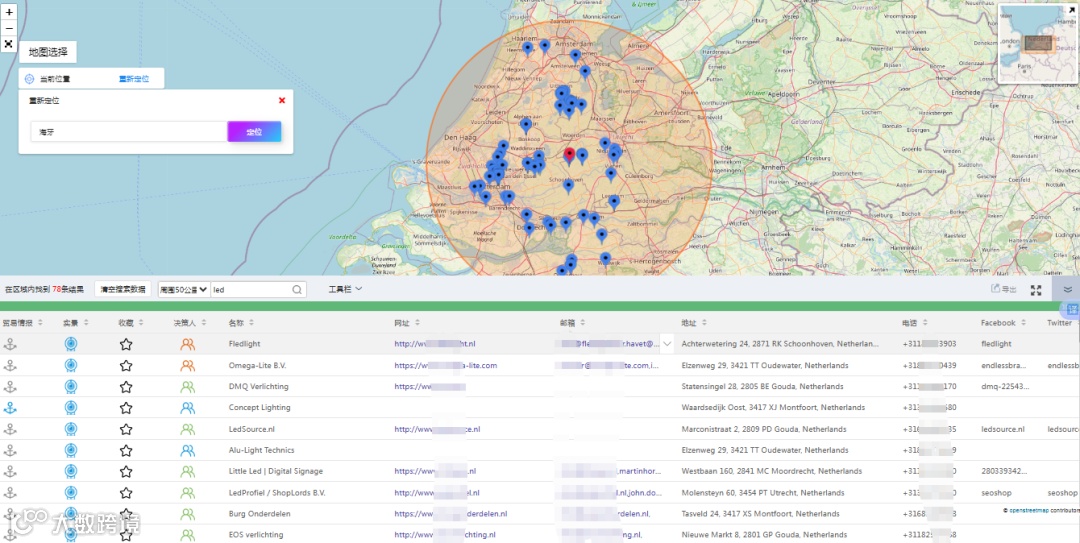The width and height of the screenshot is (1080, 543).
Task: Click the 定位 locate button
Action: pyautogui.click(x=254, y=132)
